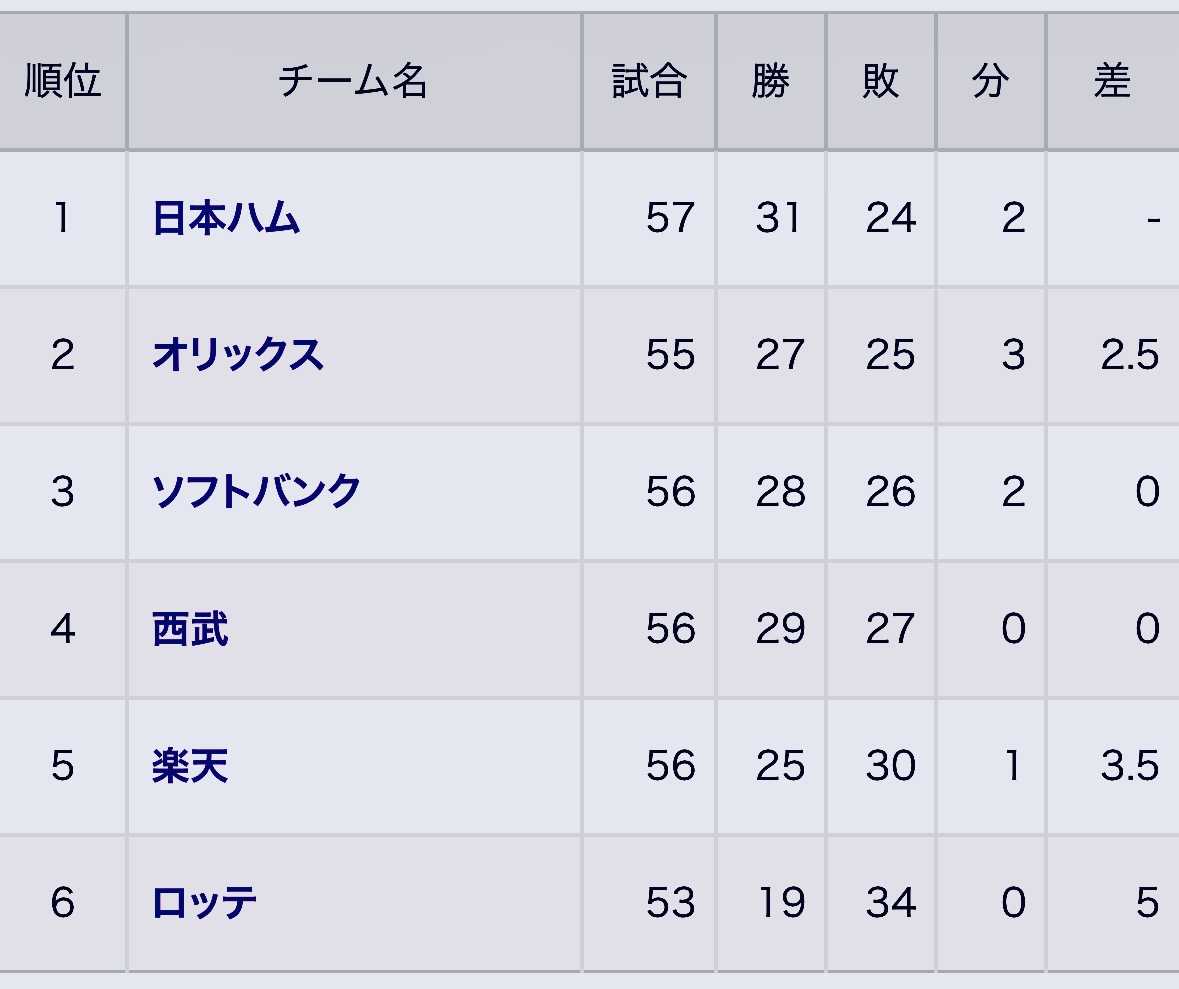This screenshot has height=989, width=1179.
Task: Click the 勝 column header
Action: coord(771,82)
